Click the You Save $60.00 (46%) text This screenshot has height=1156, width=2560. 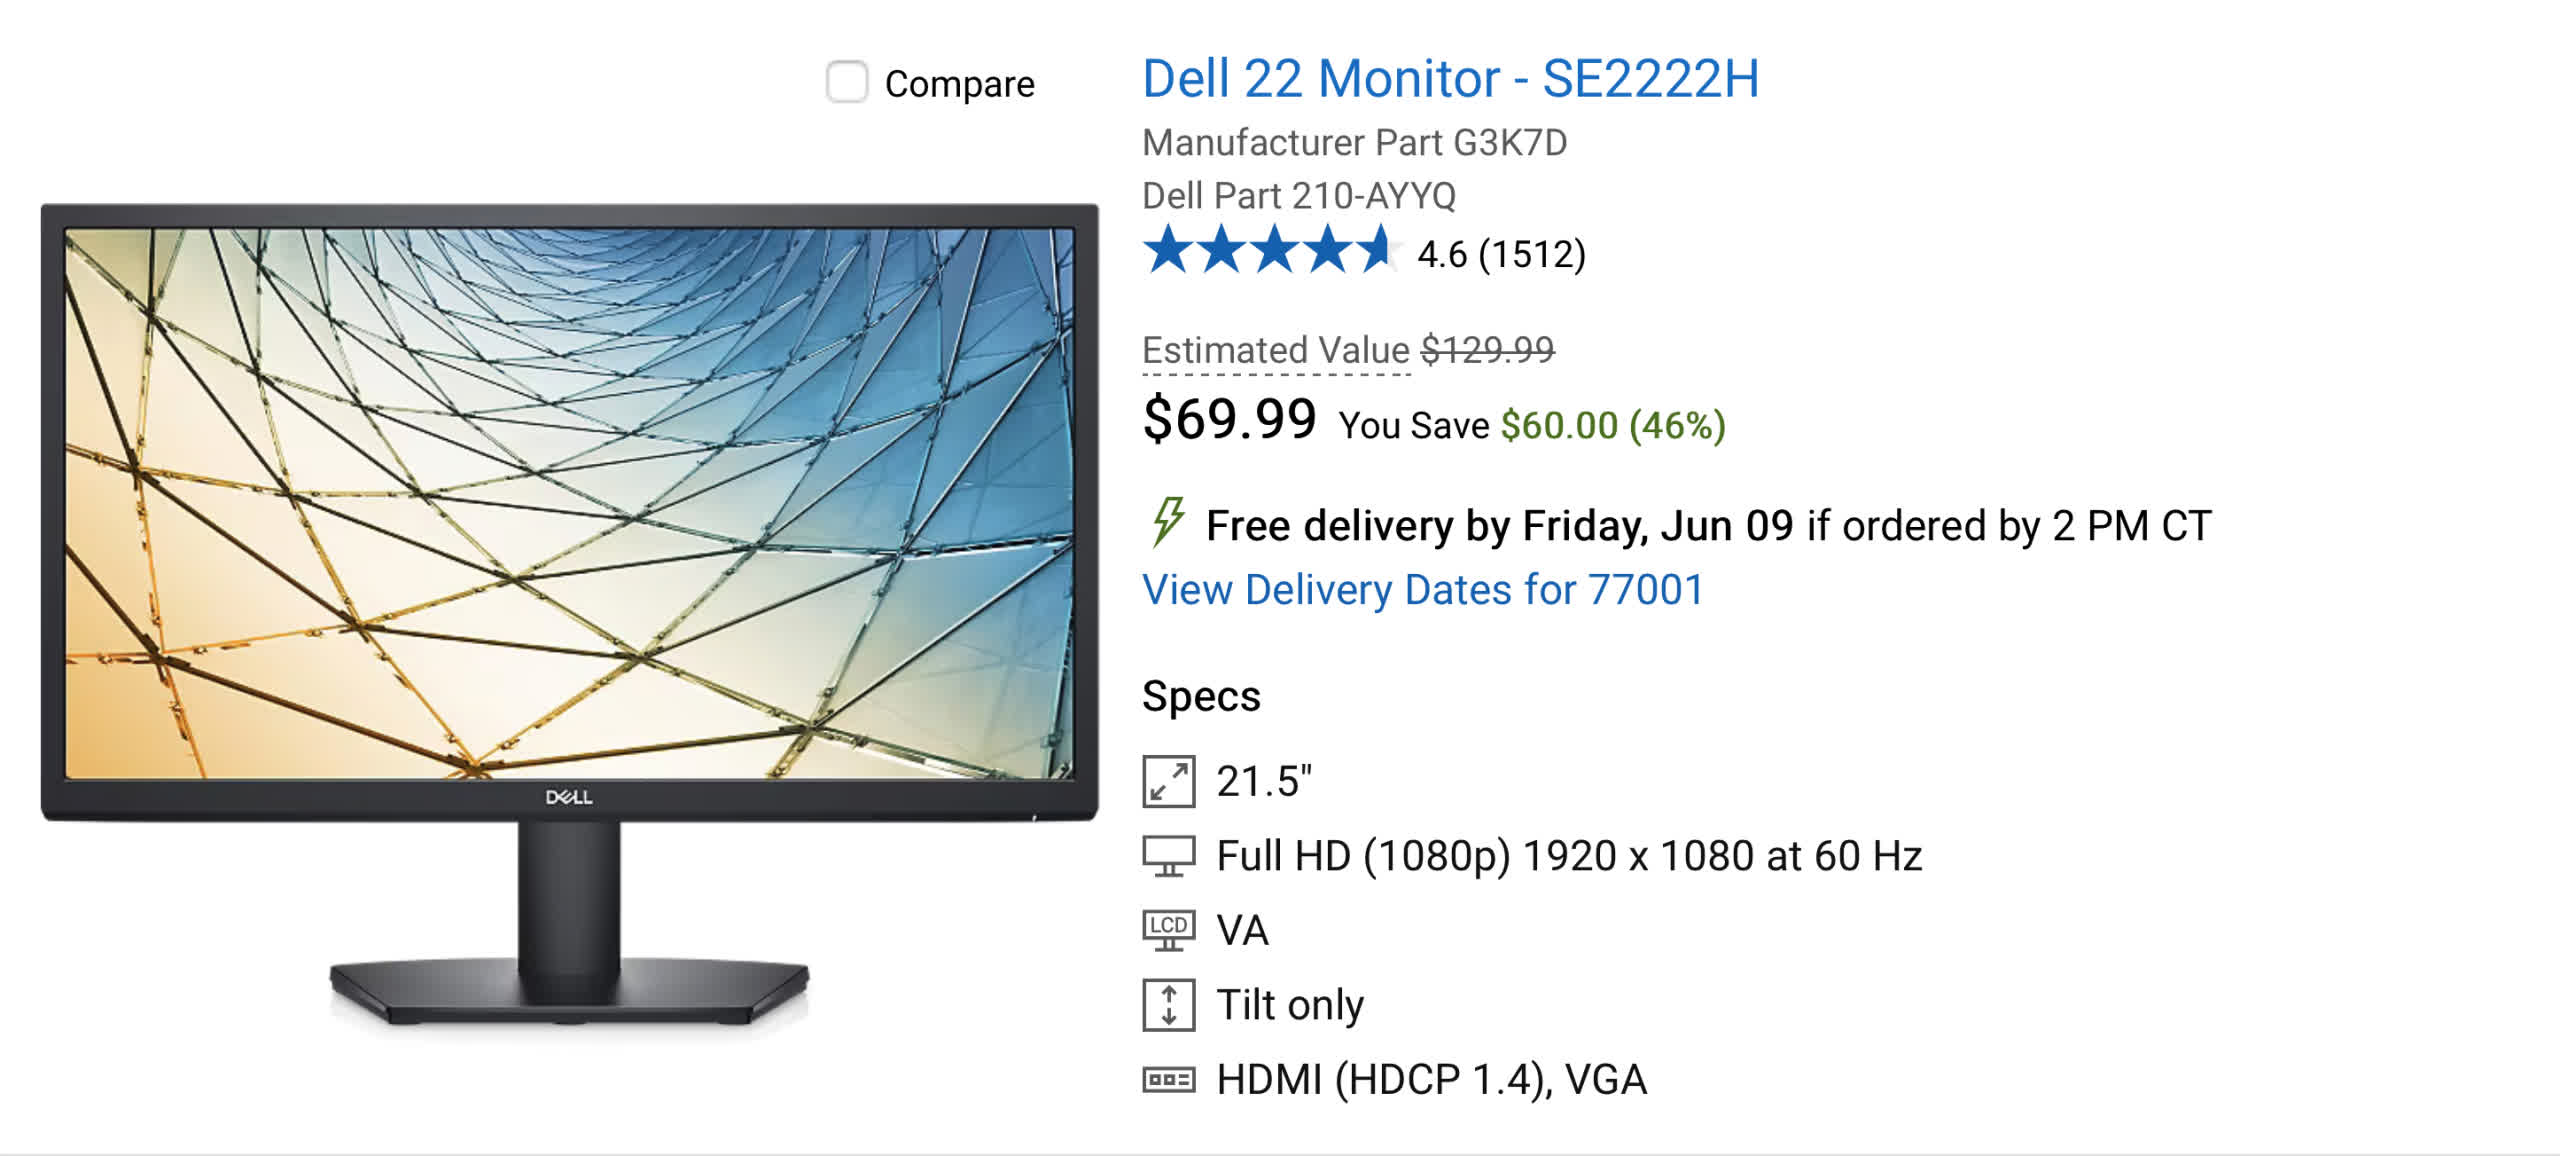pos(1532,426)
